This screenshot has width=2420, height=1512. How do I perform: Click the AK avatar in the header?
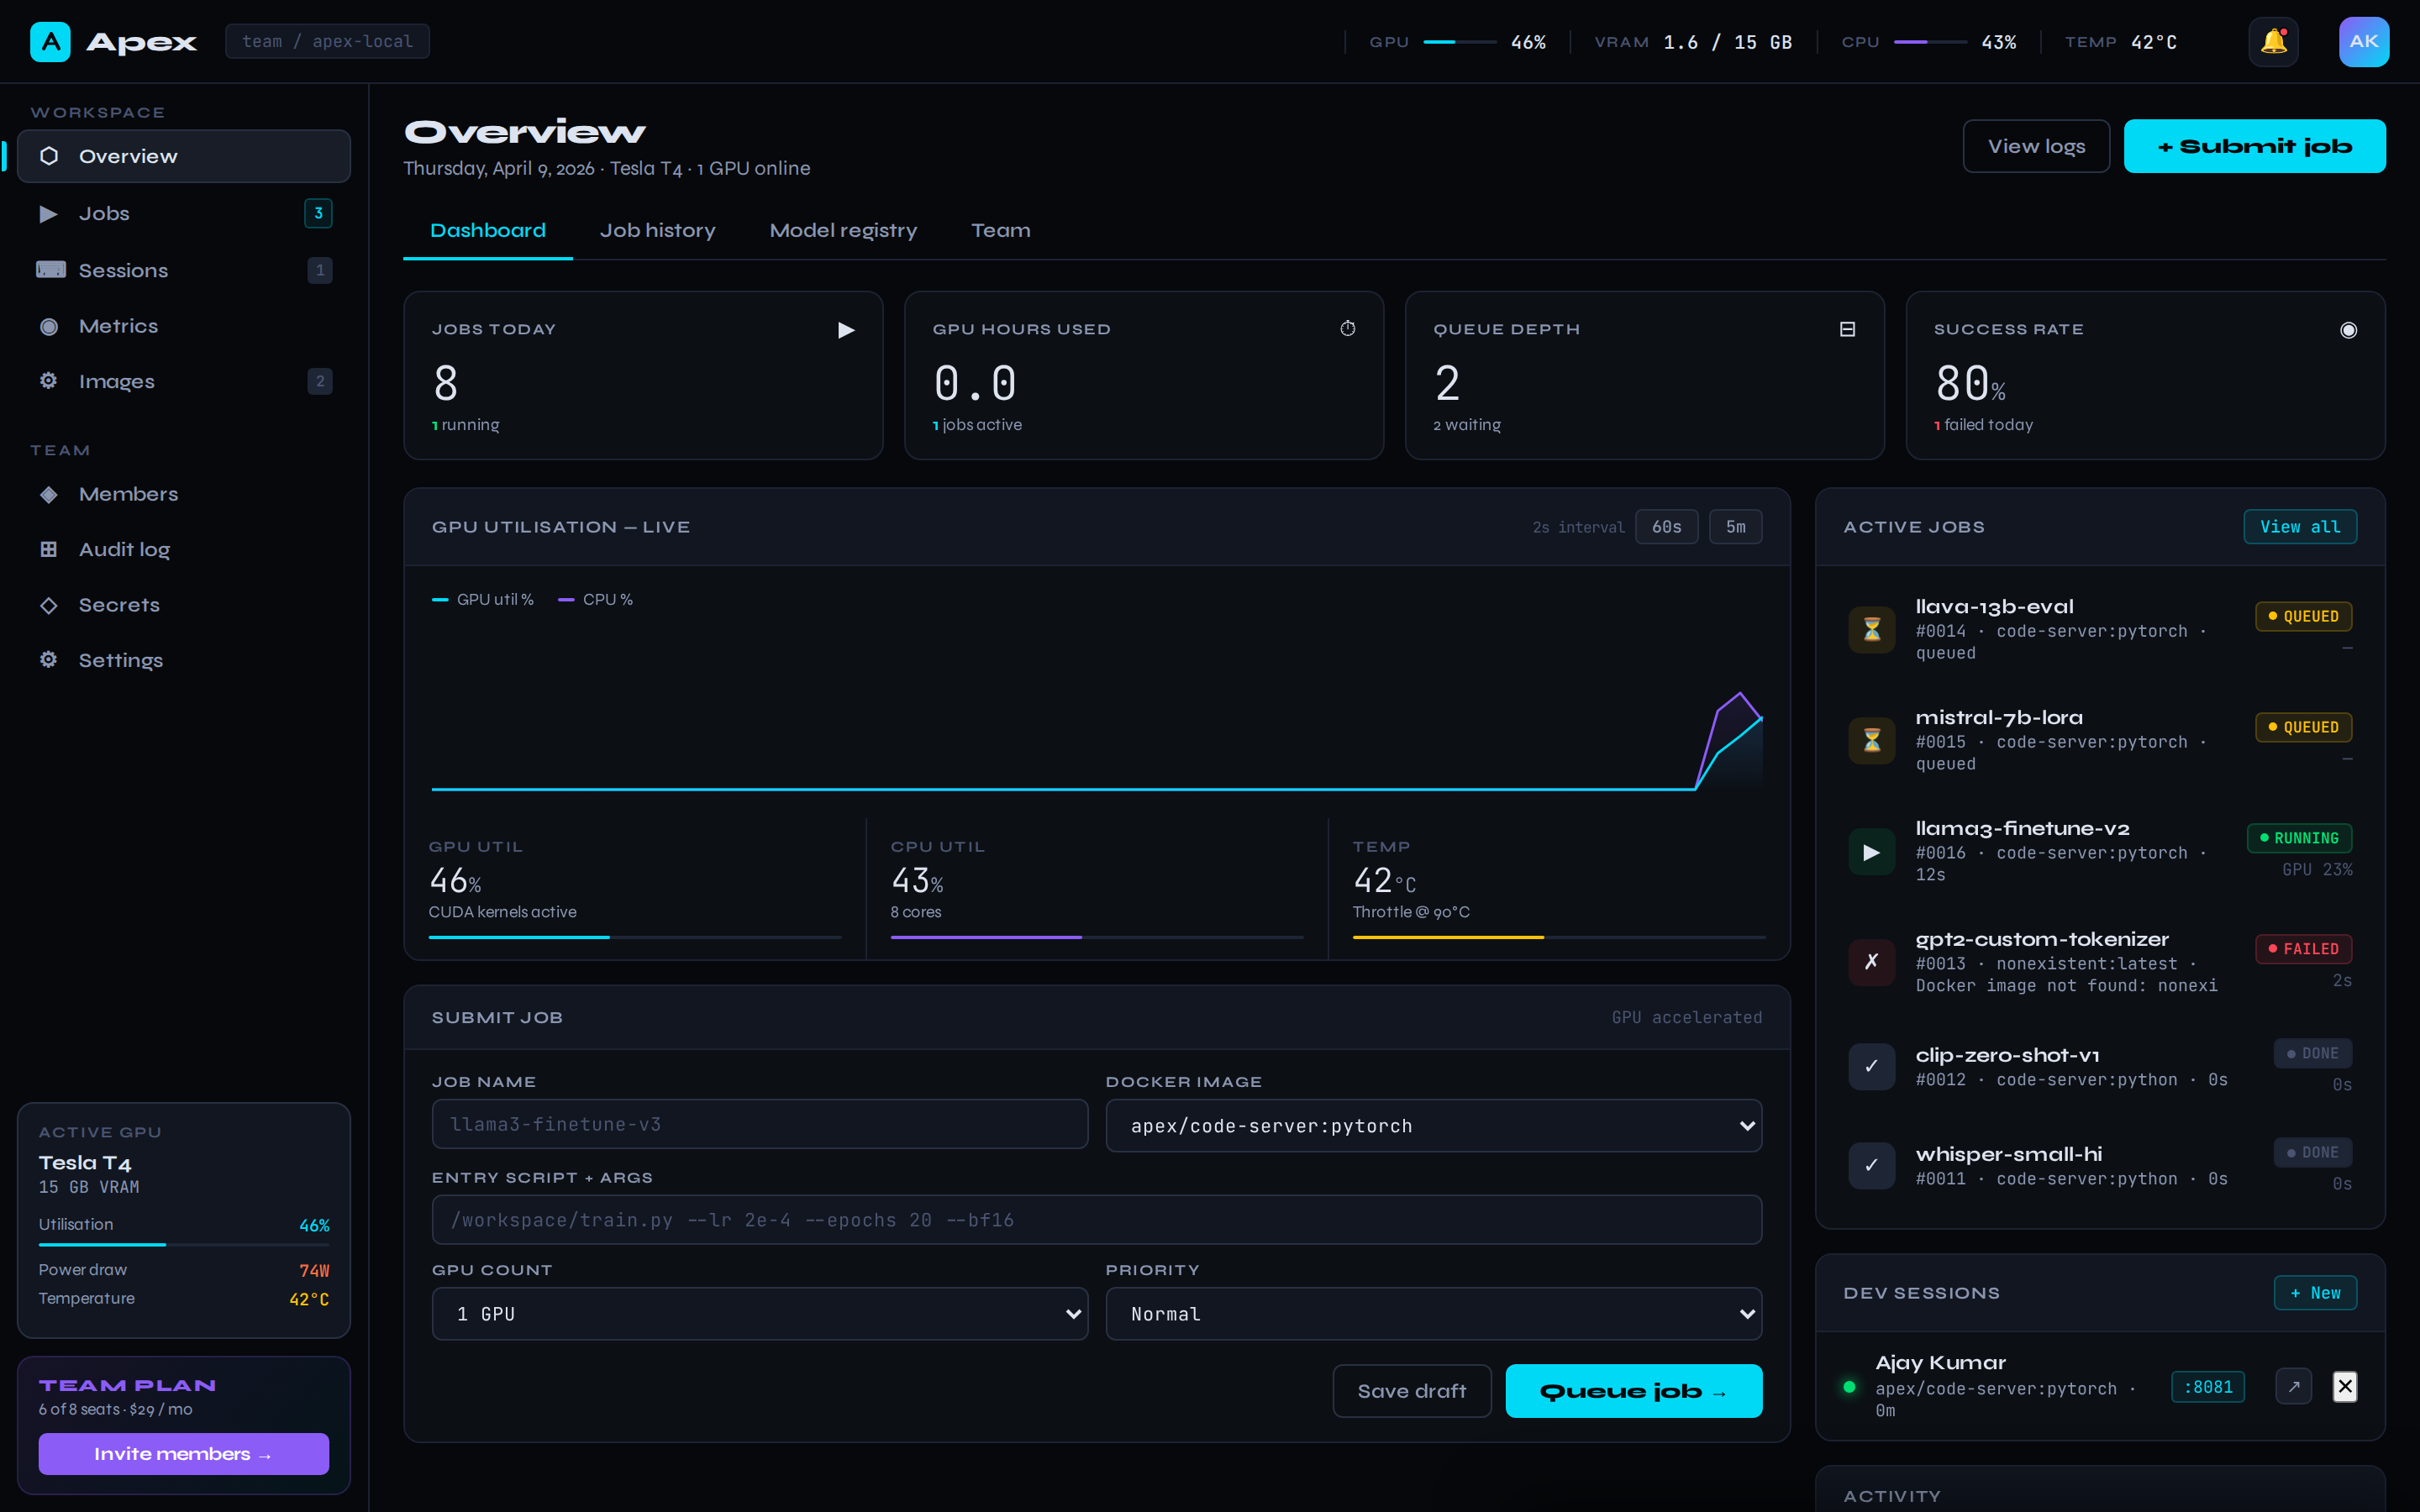pyautogui.click(x=2364, y=41)
